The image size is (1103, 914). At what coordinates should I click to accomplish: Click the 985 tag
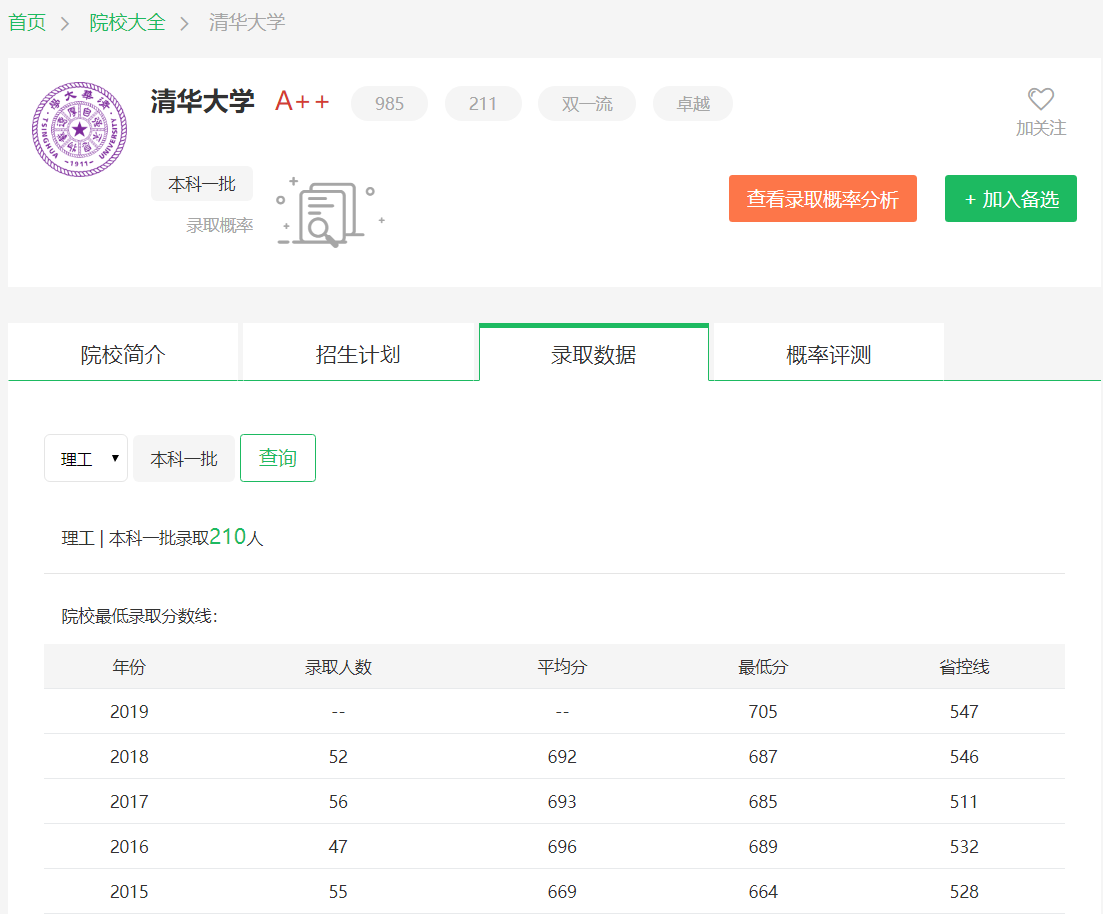[389, 103]
